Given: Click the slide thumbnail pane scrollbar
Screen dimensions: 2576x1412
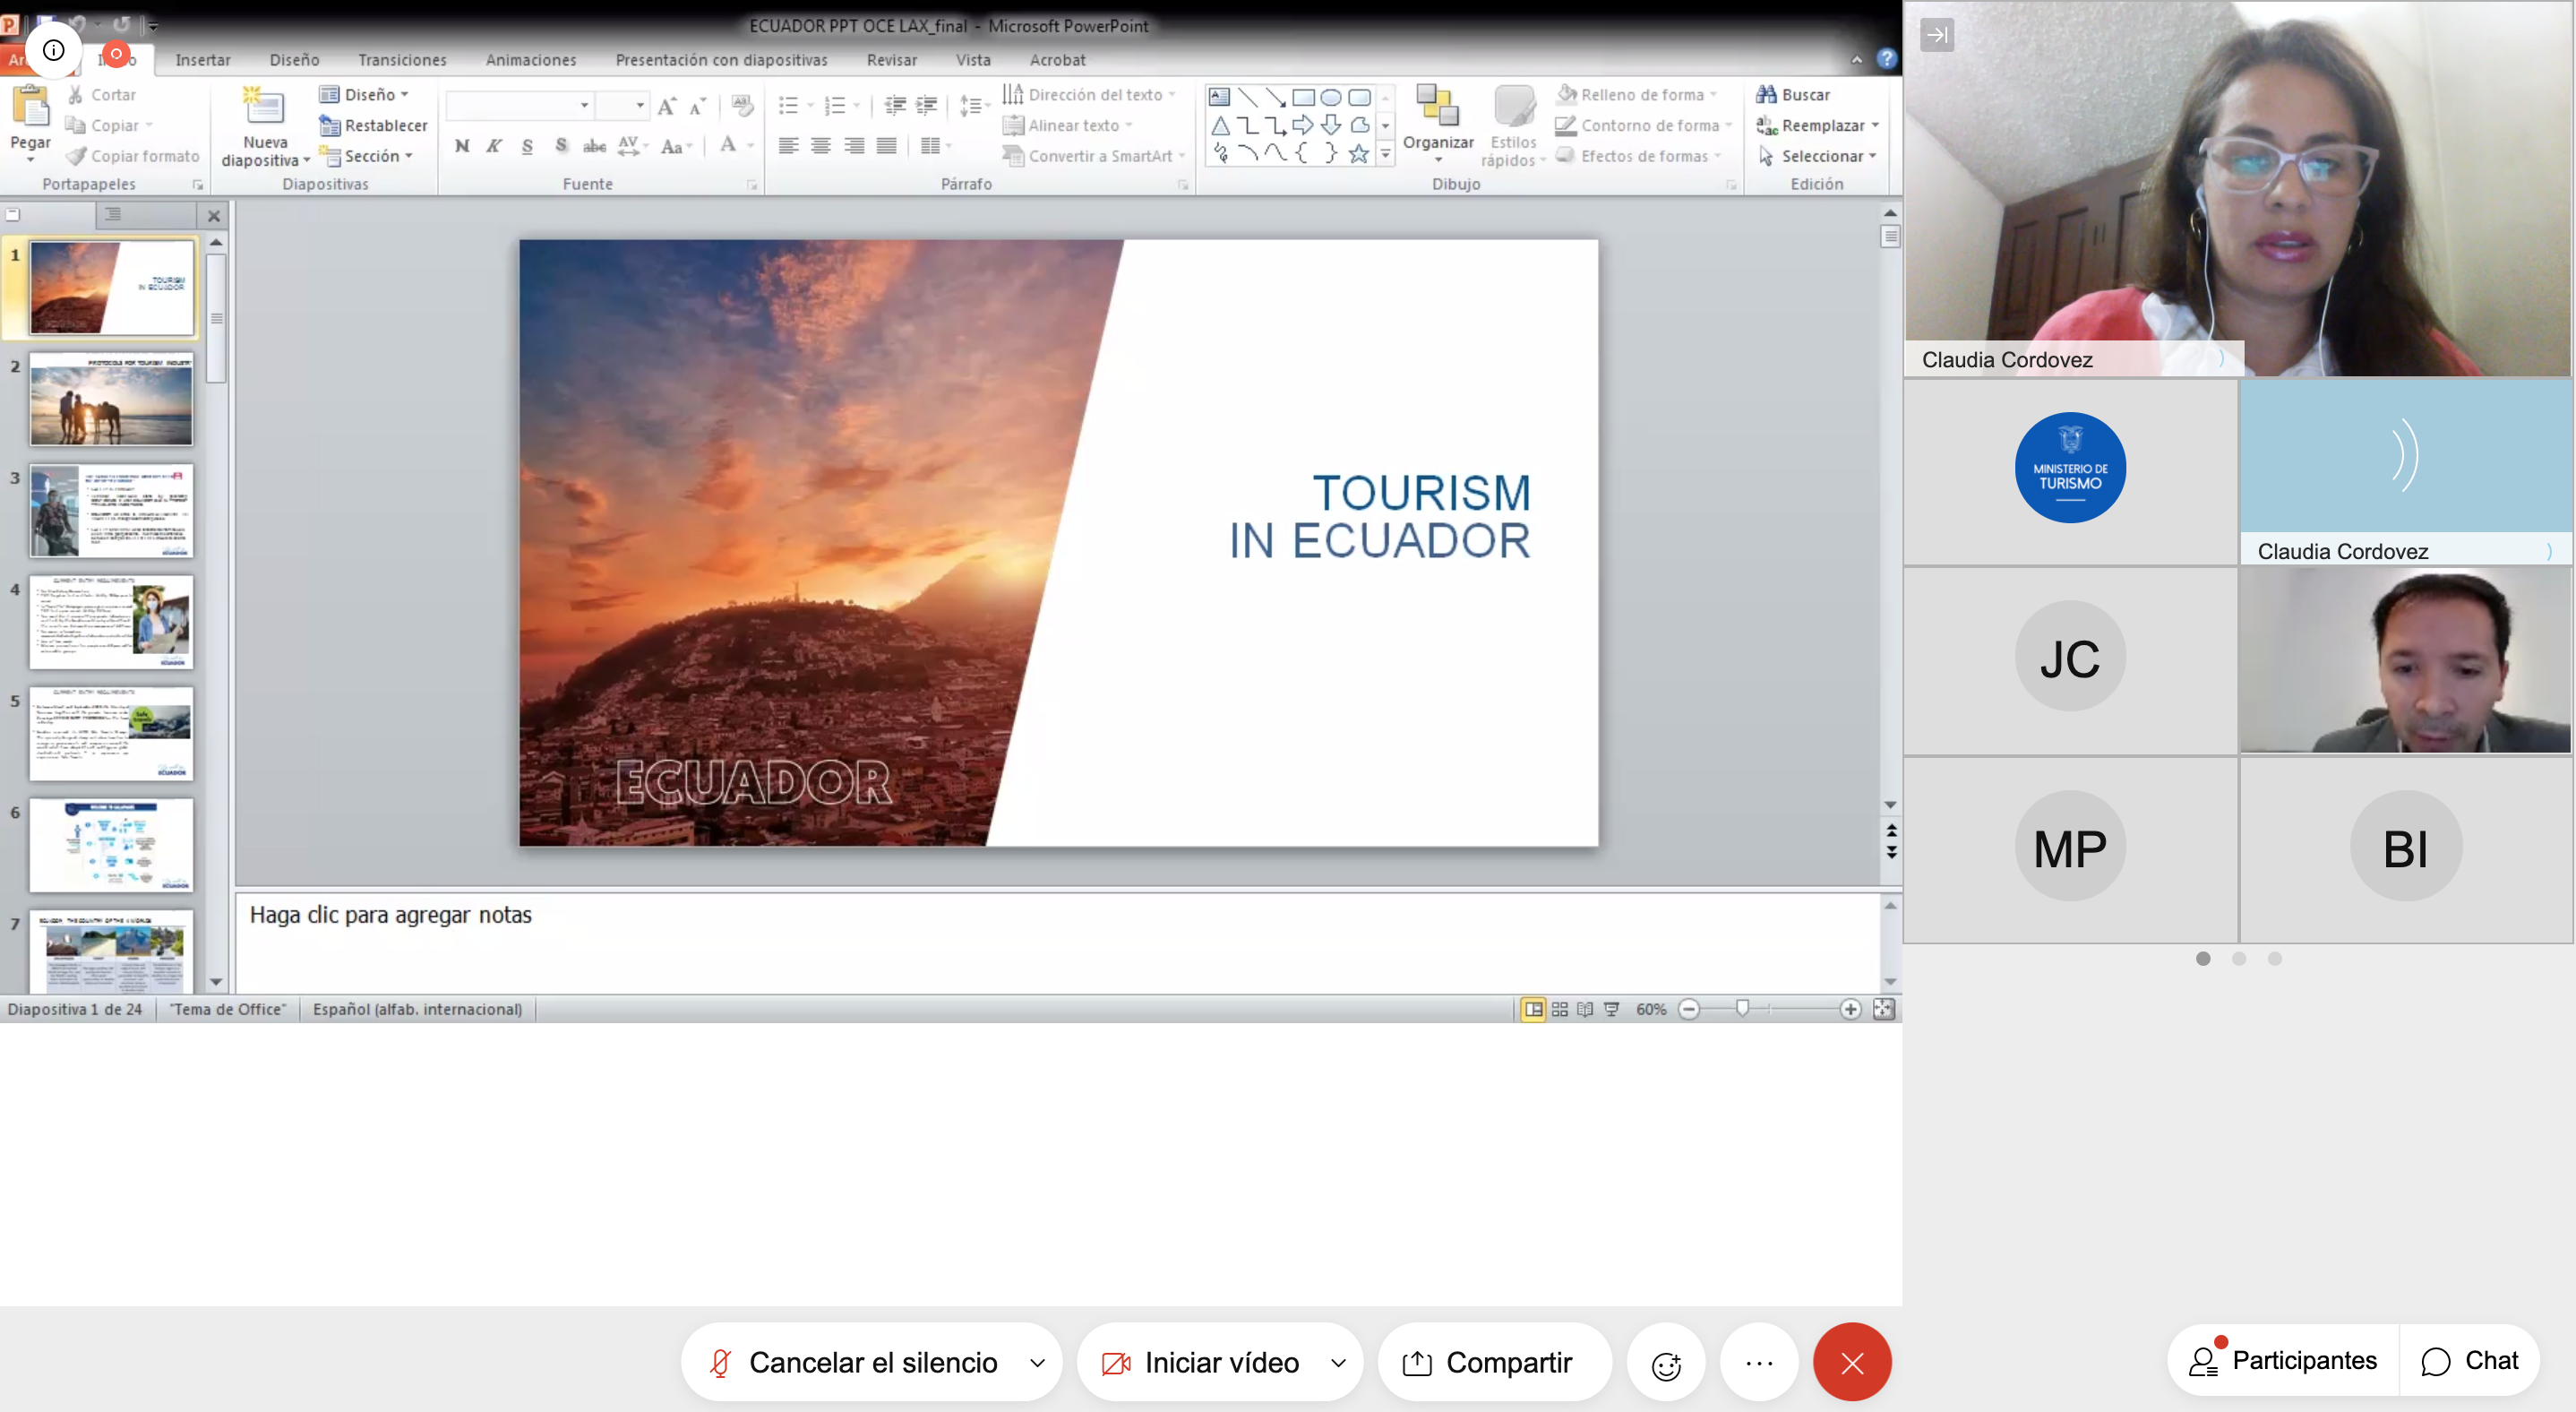Looking at the screenshot, I should [x=216, y=317].
